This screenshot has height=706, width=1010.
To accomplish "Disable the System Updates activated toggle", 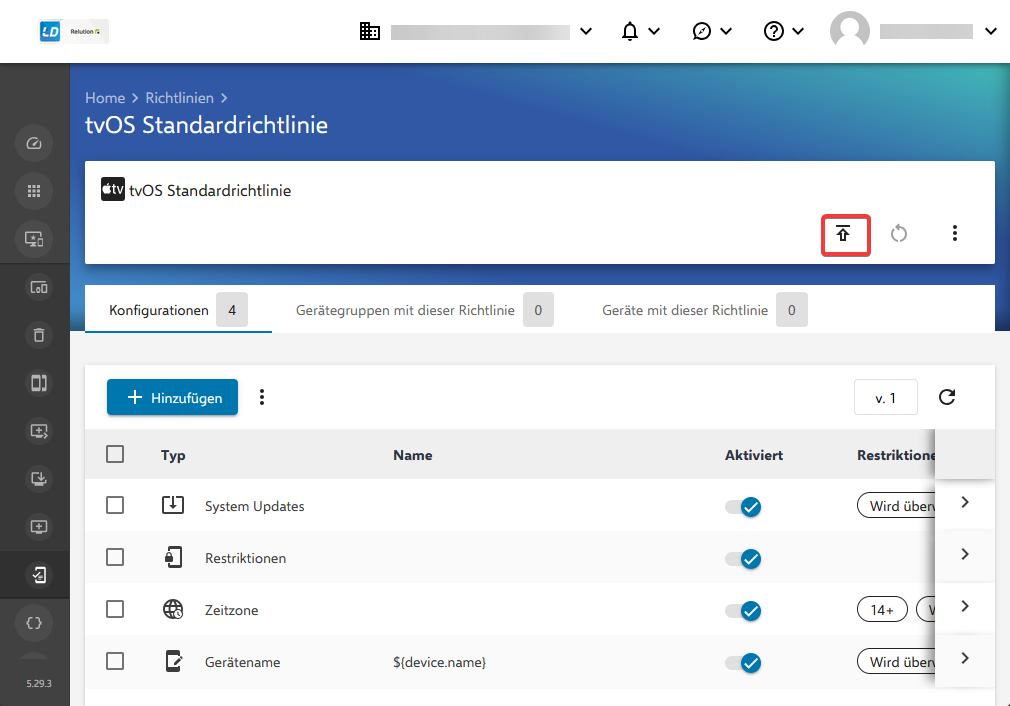I will tap(743, 507).
